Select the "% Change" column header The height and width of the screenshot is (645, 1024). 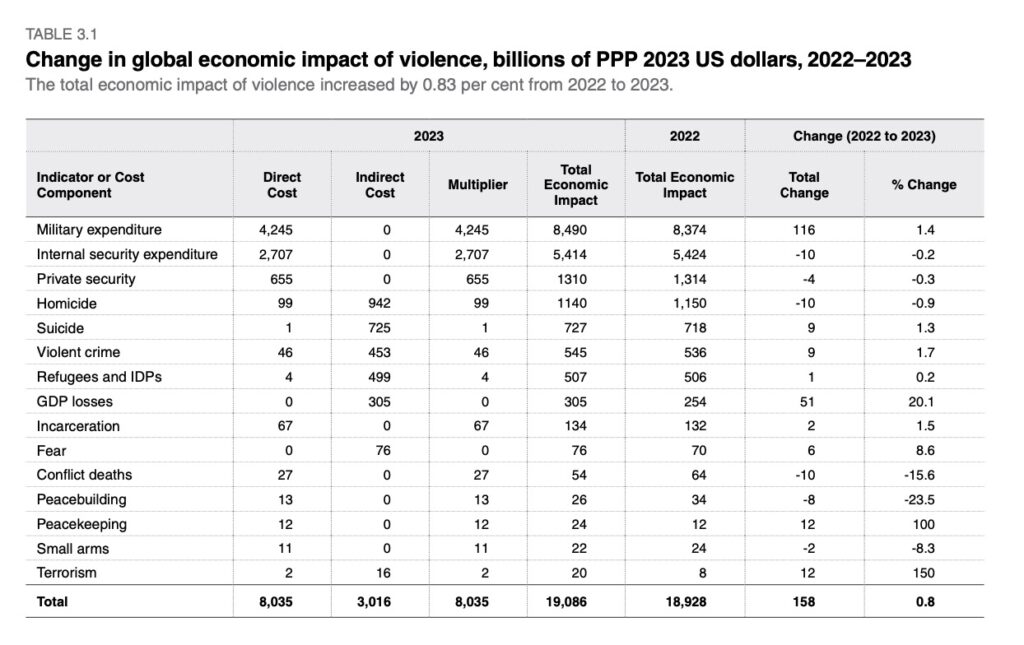pos(923,184)
